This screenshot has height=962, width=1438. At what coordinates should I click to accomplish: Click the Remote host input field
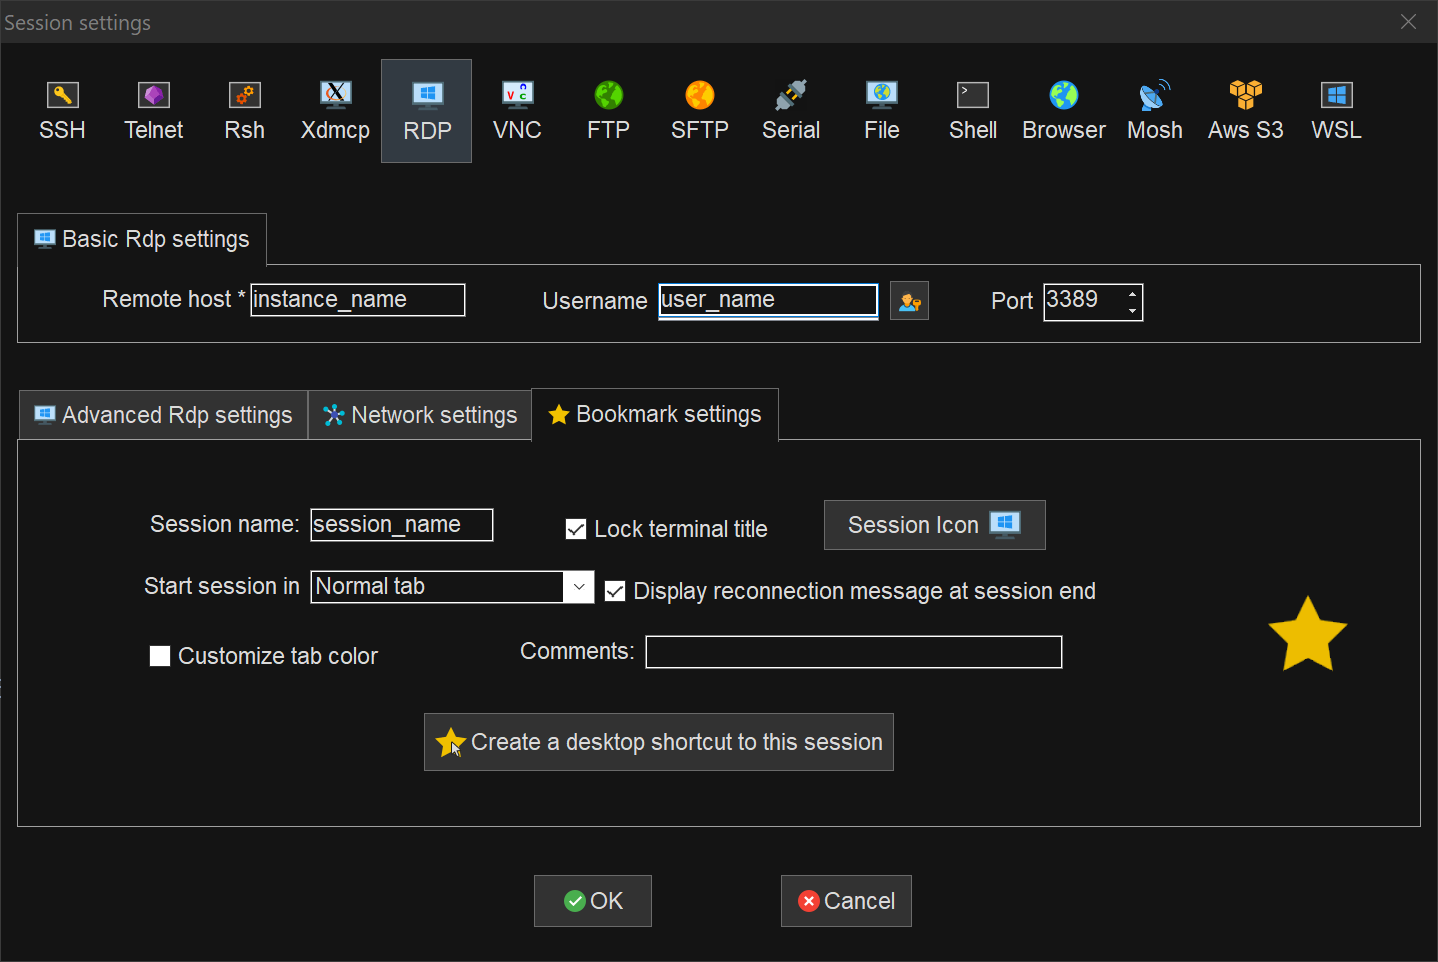[x=358, y=300]
